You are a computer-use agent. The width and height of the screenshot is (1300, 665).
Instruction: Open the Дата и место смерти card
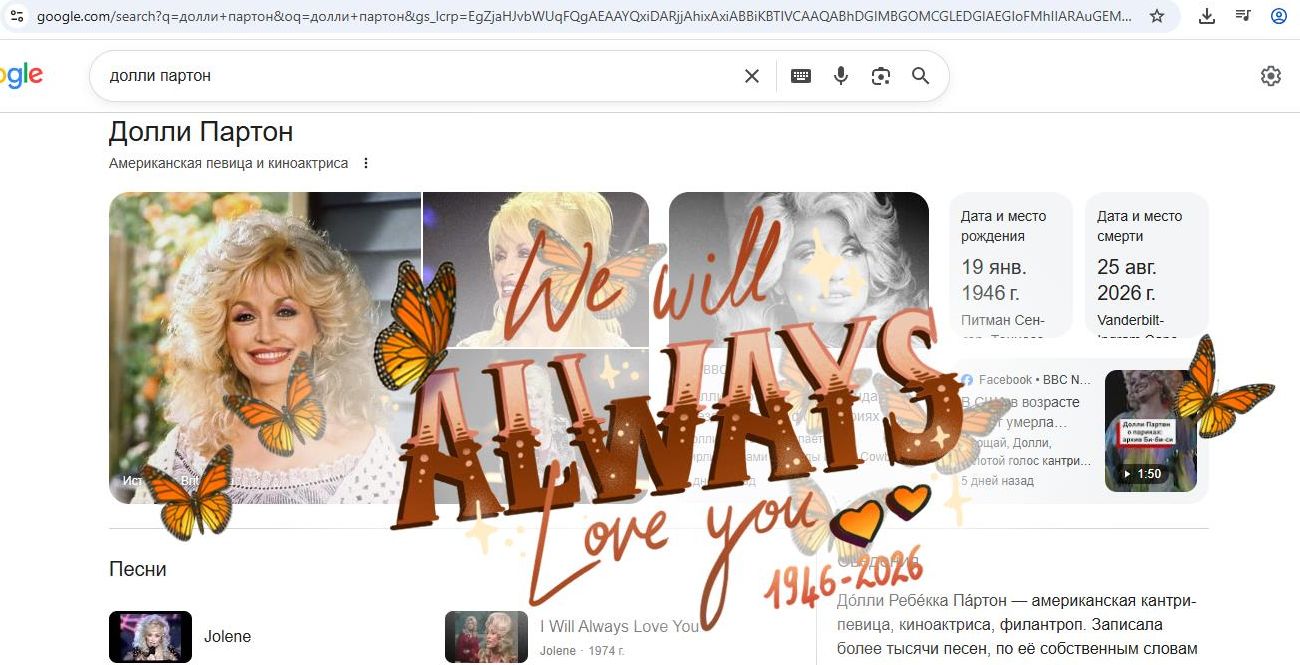point(1146,264)
